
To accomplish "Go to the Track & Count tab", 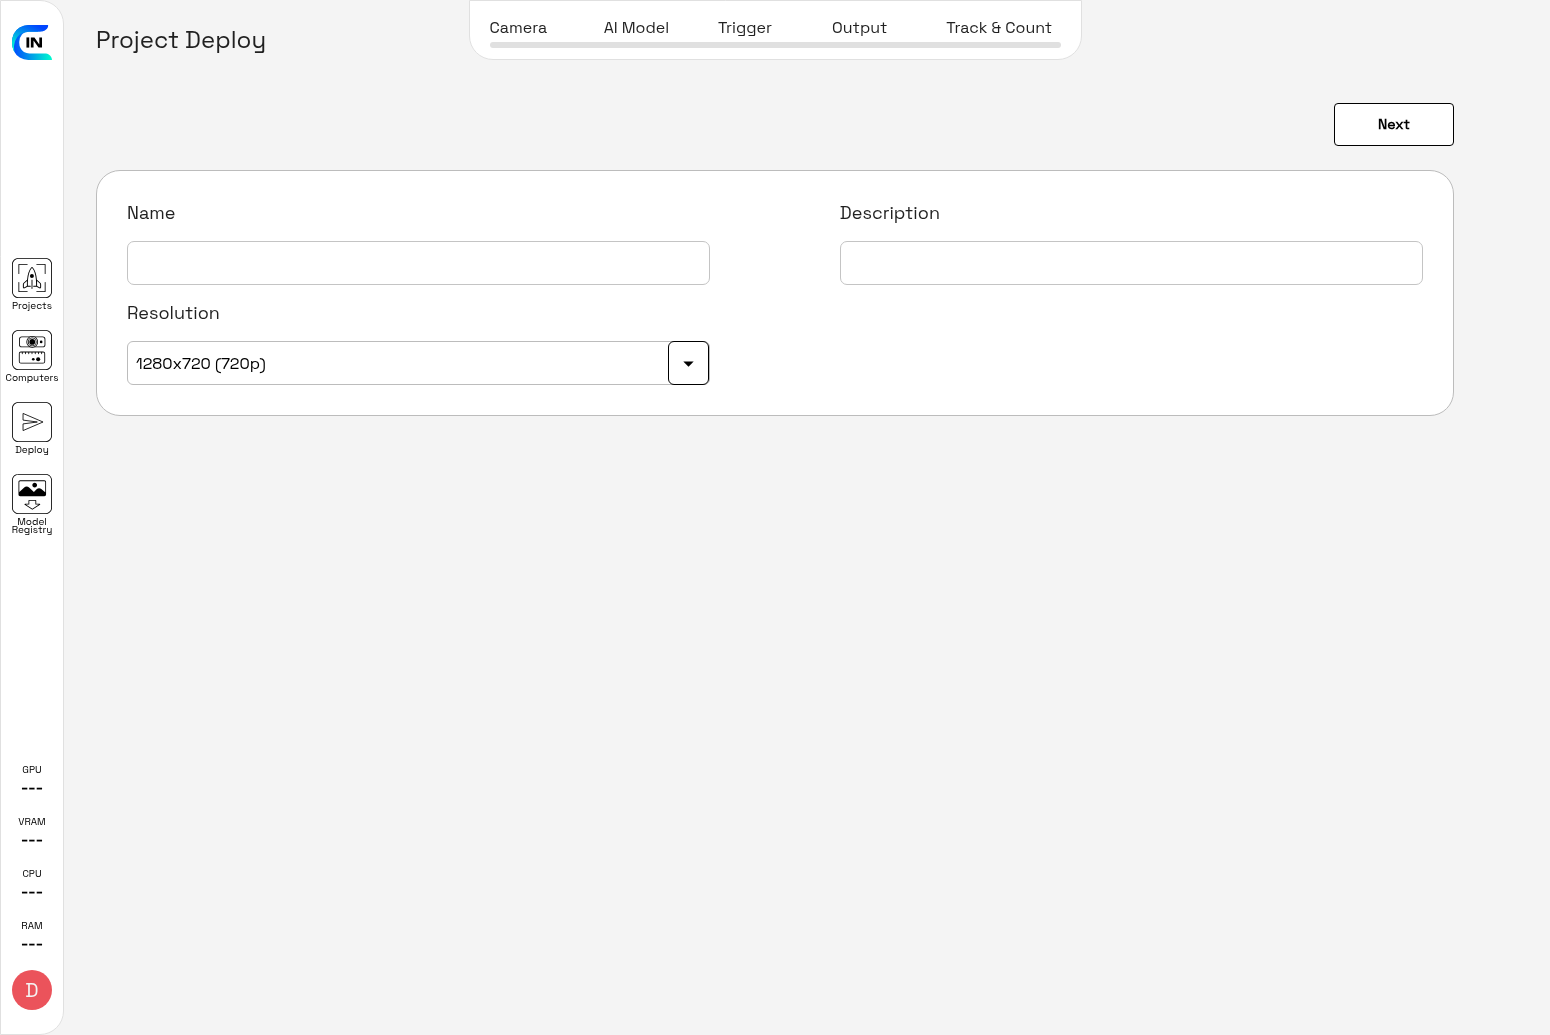I will 998,28.
